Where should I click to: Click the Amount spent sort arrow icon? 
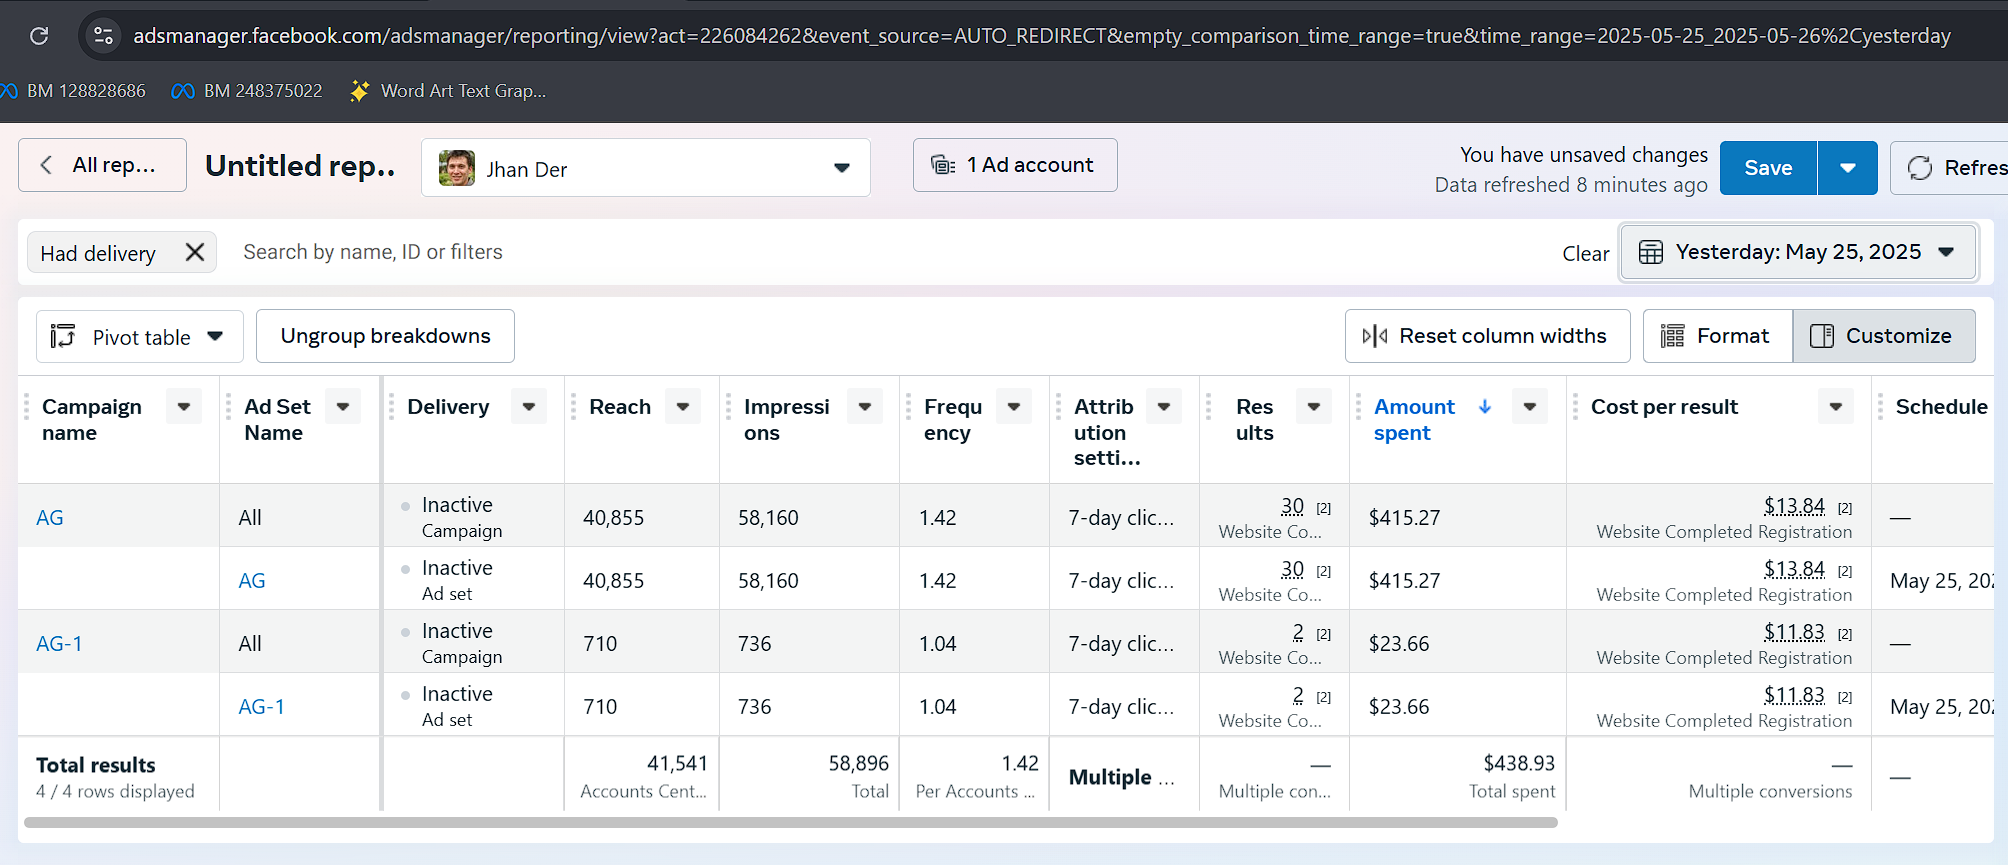point(1485,406)
